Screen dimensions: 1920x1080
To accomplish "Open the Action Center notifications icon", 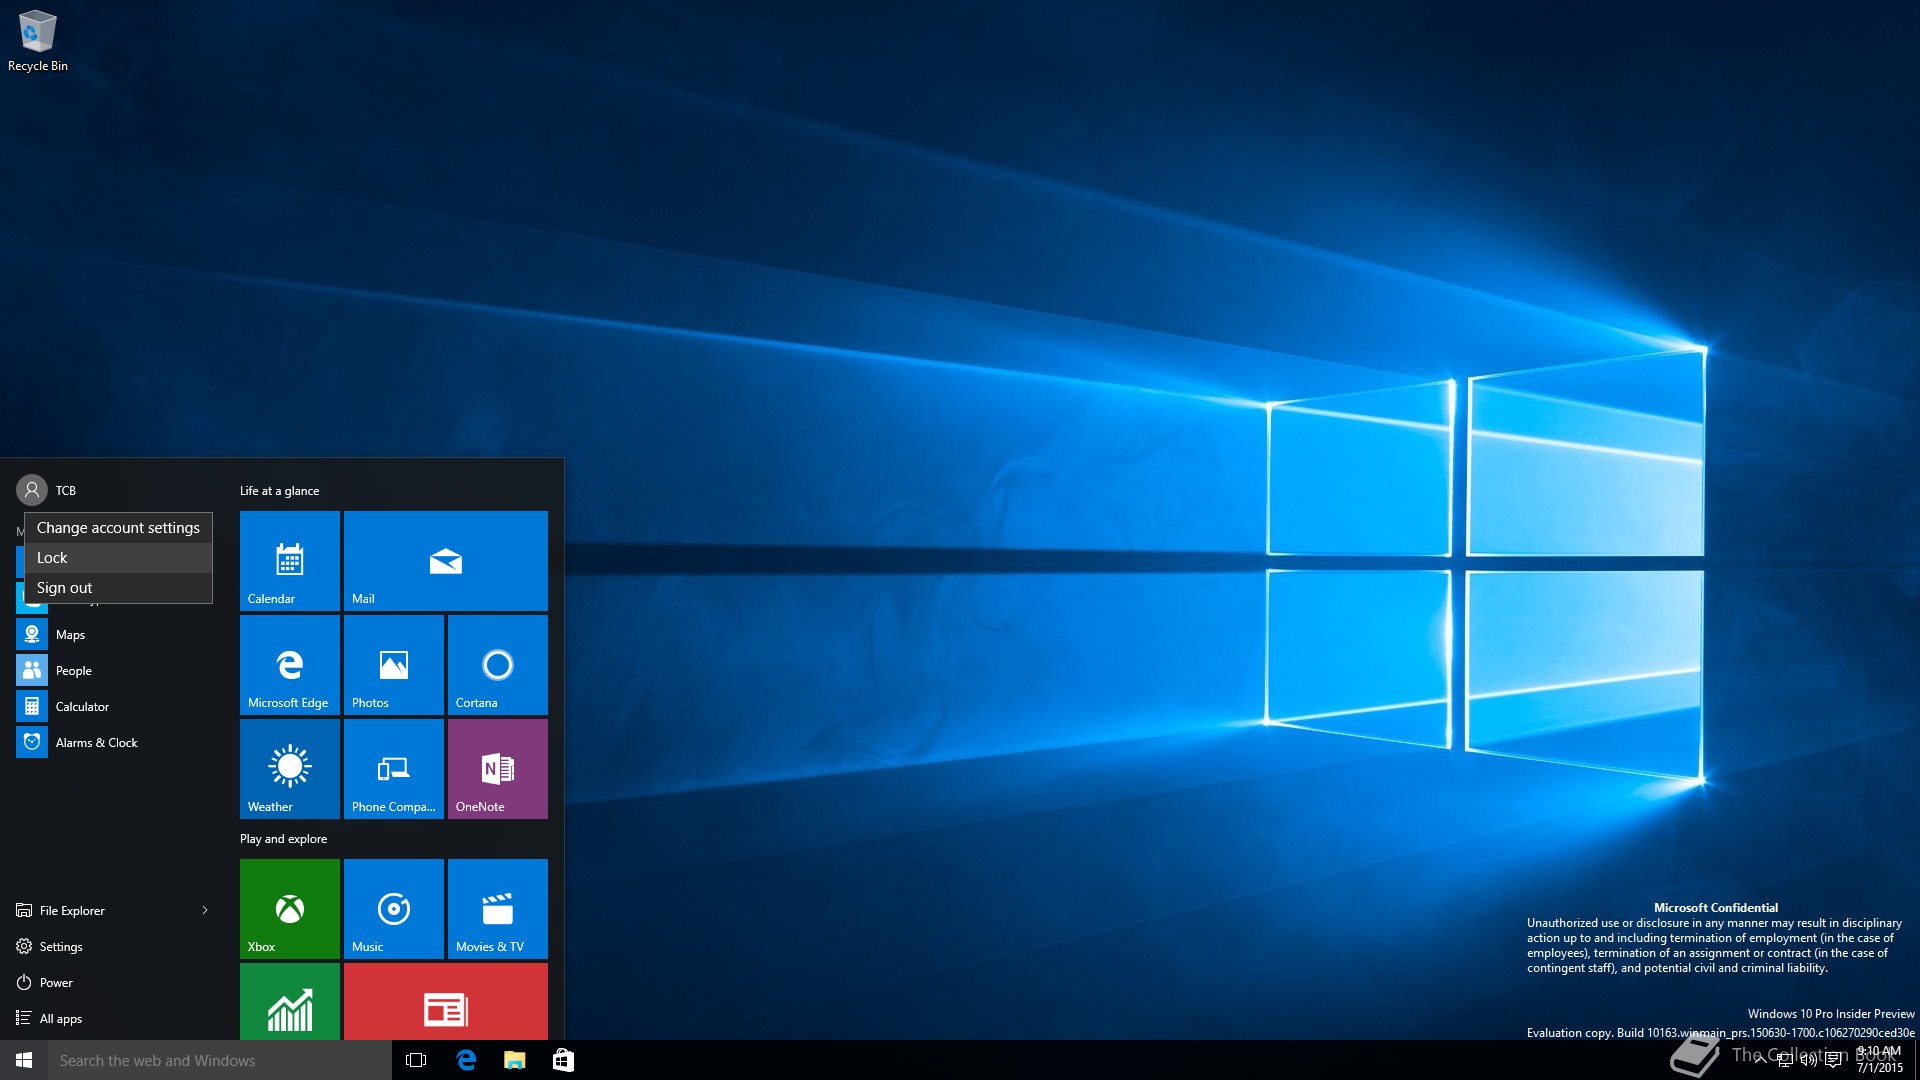I will (x=1833, y=1060).
